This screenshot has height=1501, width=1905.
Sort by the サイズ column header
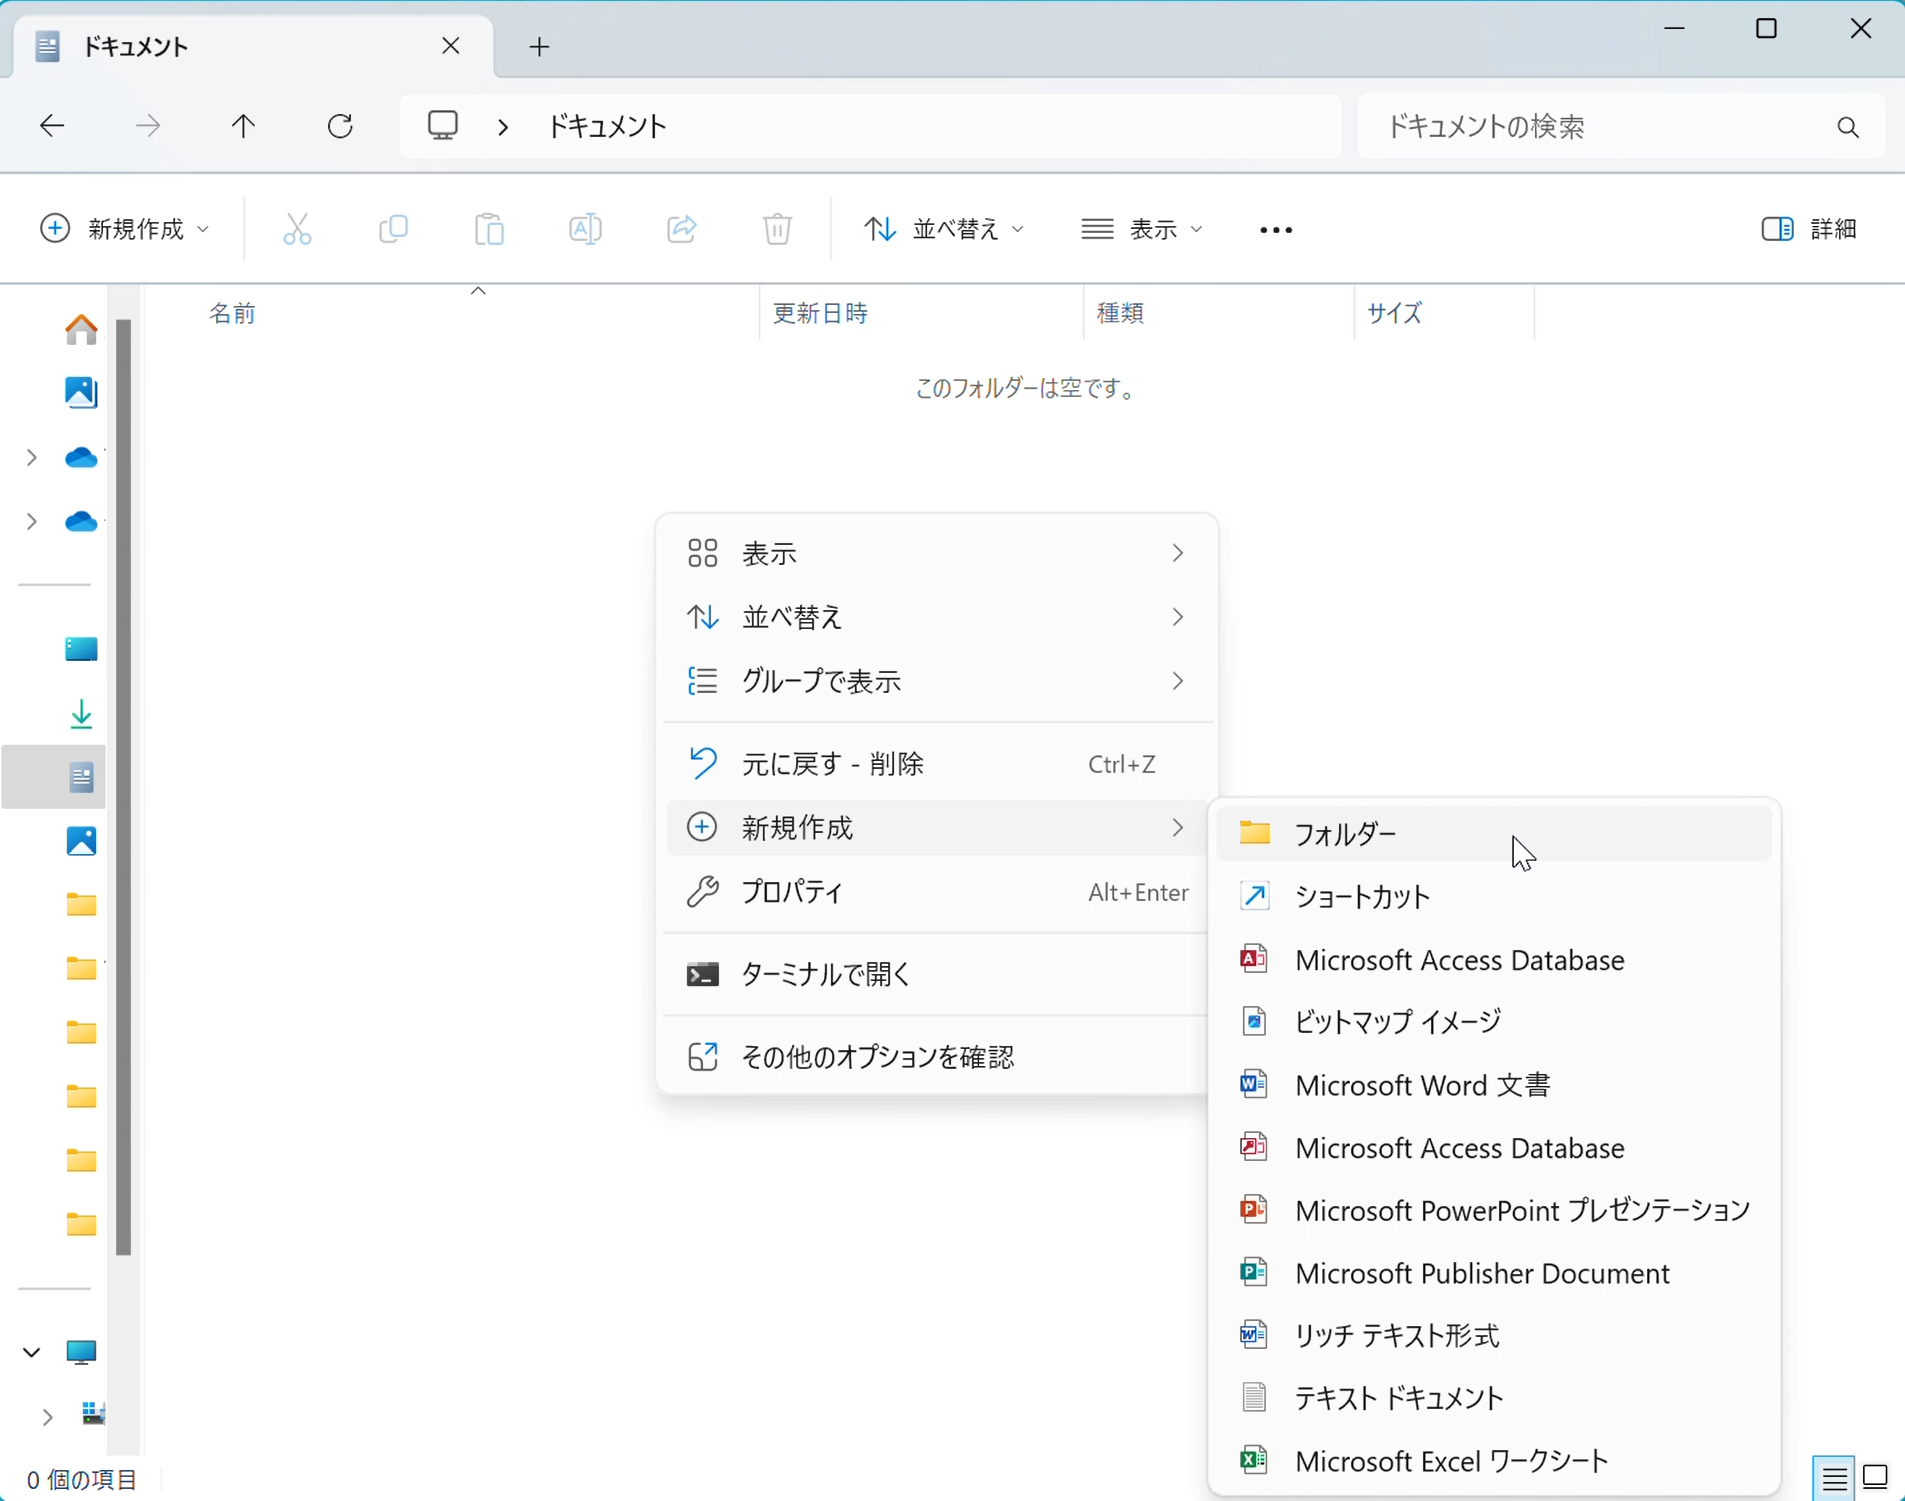tap(1444, 313)
